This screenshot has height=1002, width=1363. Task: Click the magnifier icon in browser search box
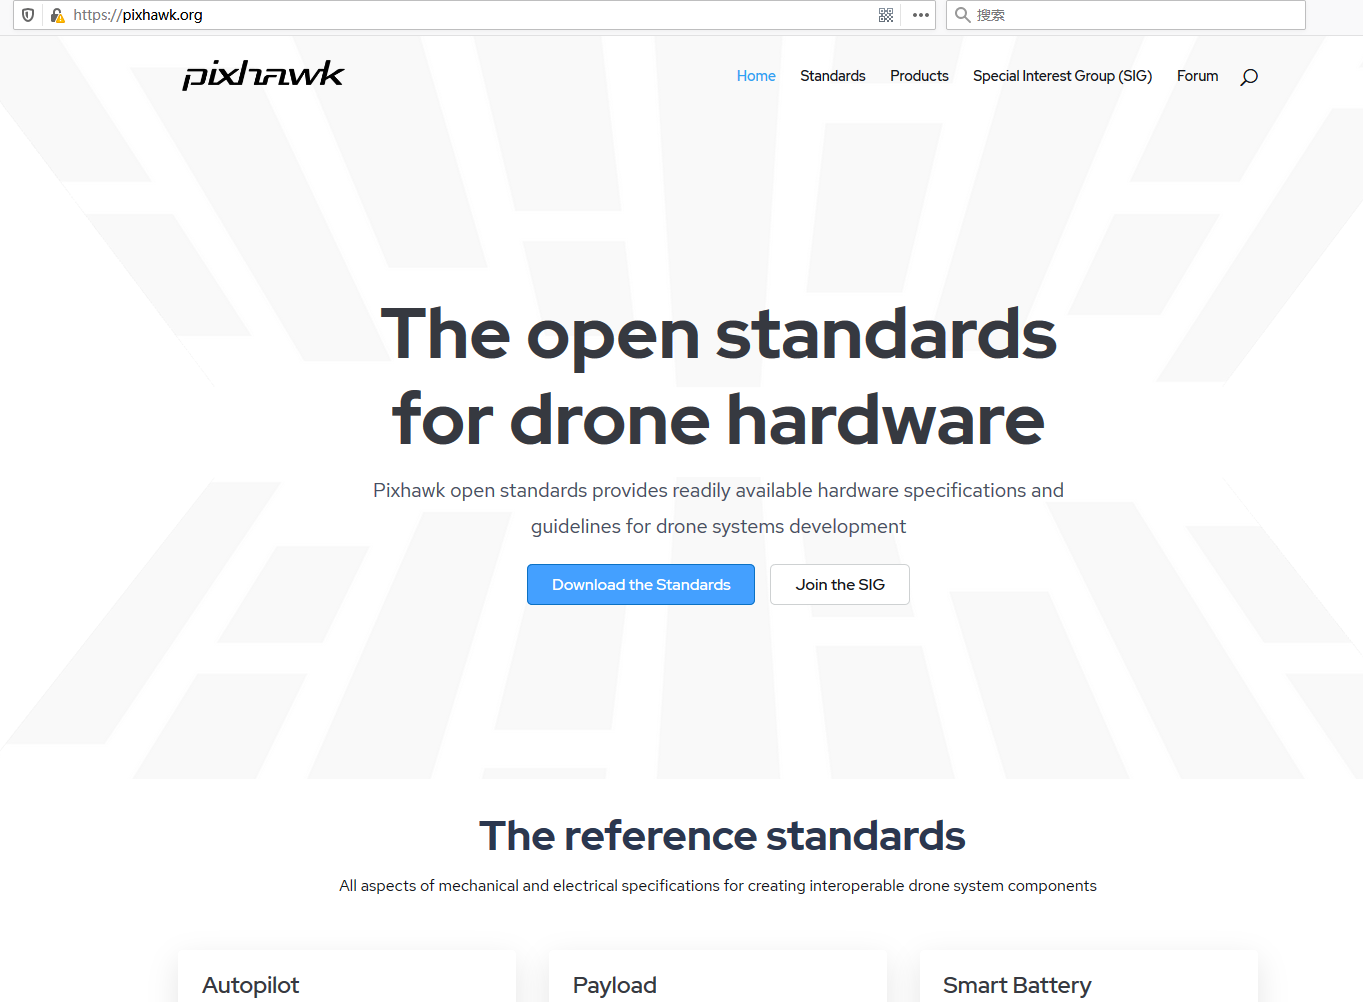click(x=963, y=15)
